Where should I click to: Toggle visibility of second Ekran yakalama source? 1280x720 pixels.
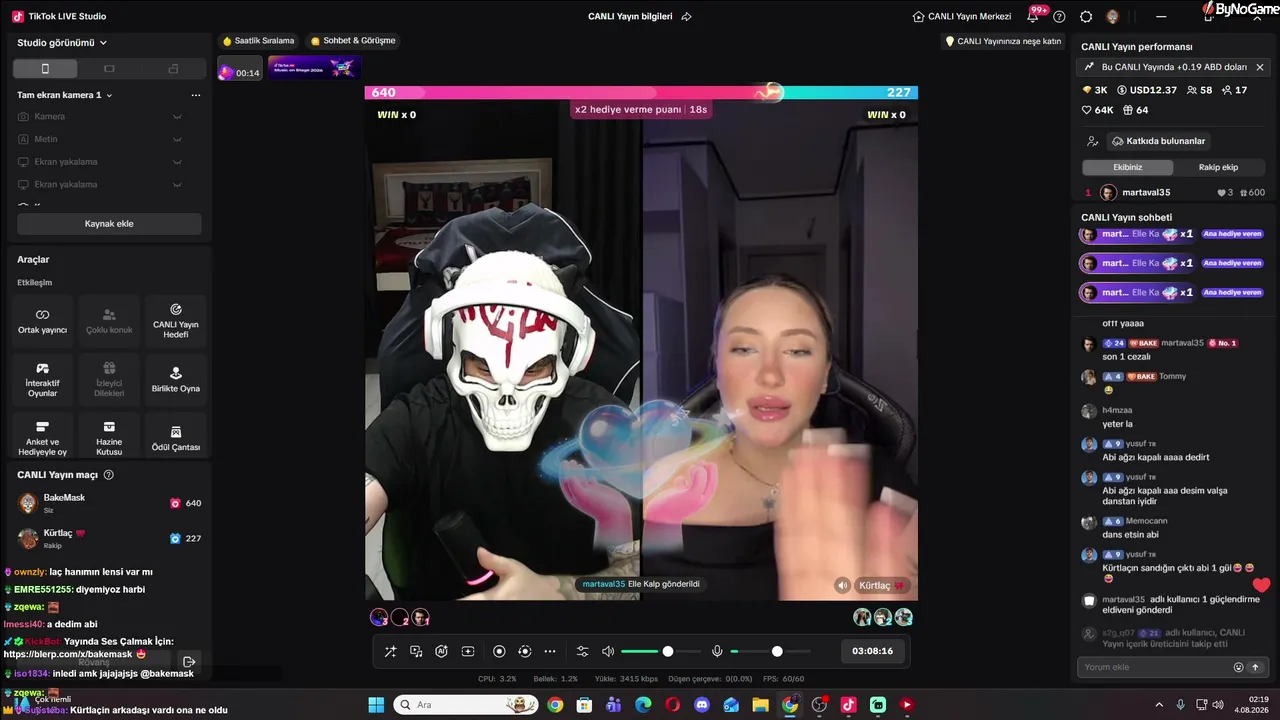177,184
